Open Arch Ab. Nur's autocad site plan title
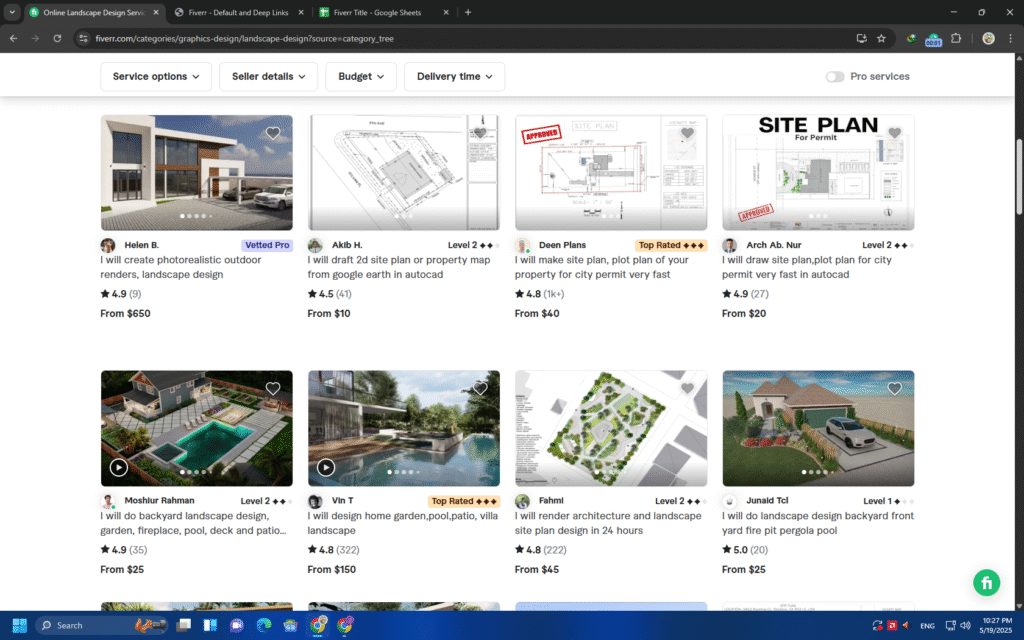 (807, 267)
